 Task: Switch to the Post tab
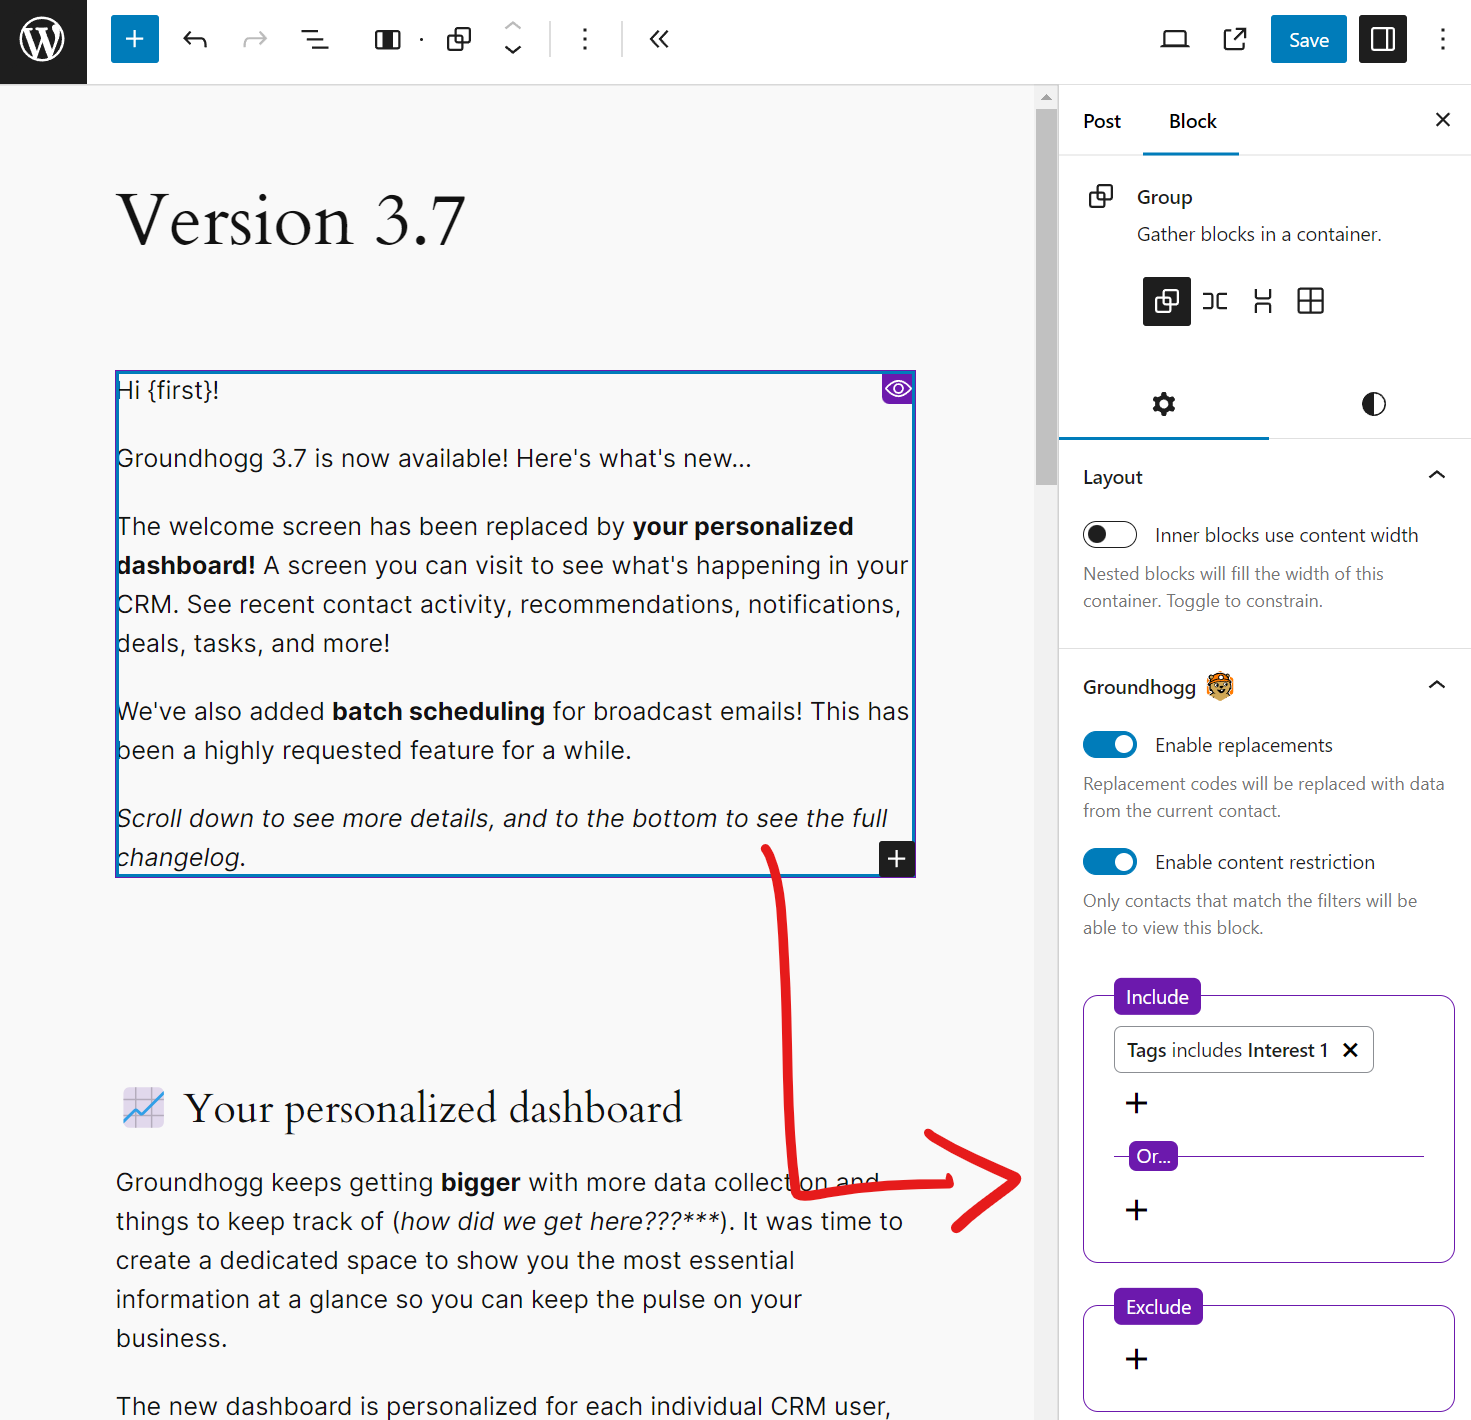click(1102, 121)
